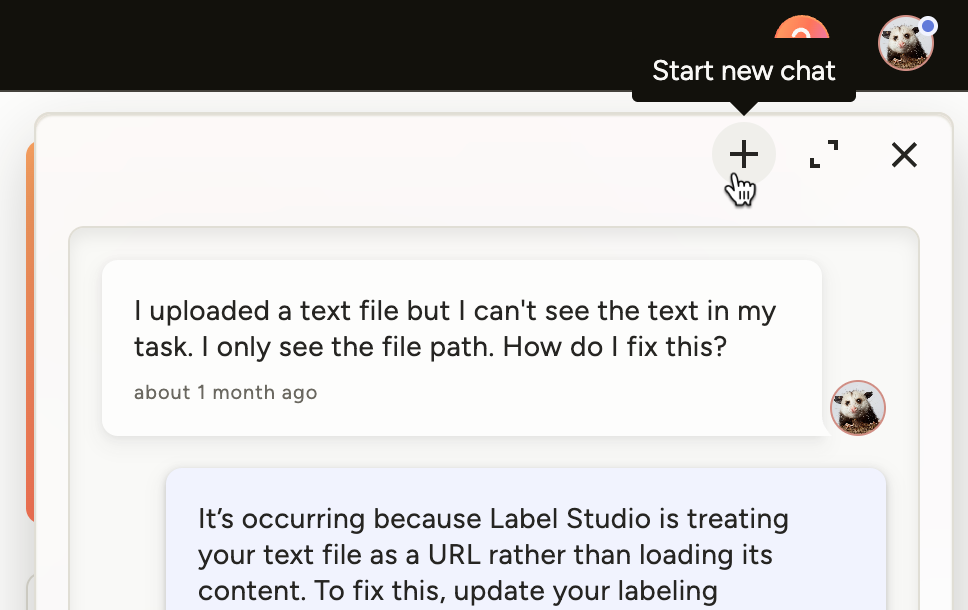This screenshot has height=610, width=968.
Task: Click the 'about 1 month ago' timestamp
Action: 225,392
